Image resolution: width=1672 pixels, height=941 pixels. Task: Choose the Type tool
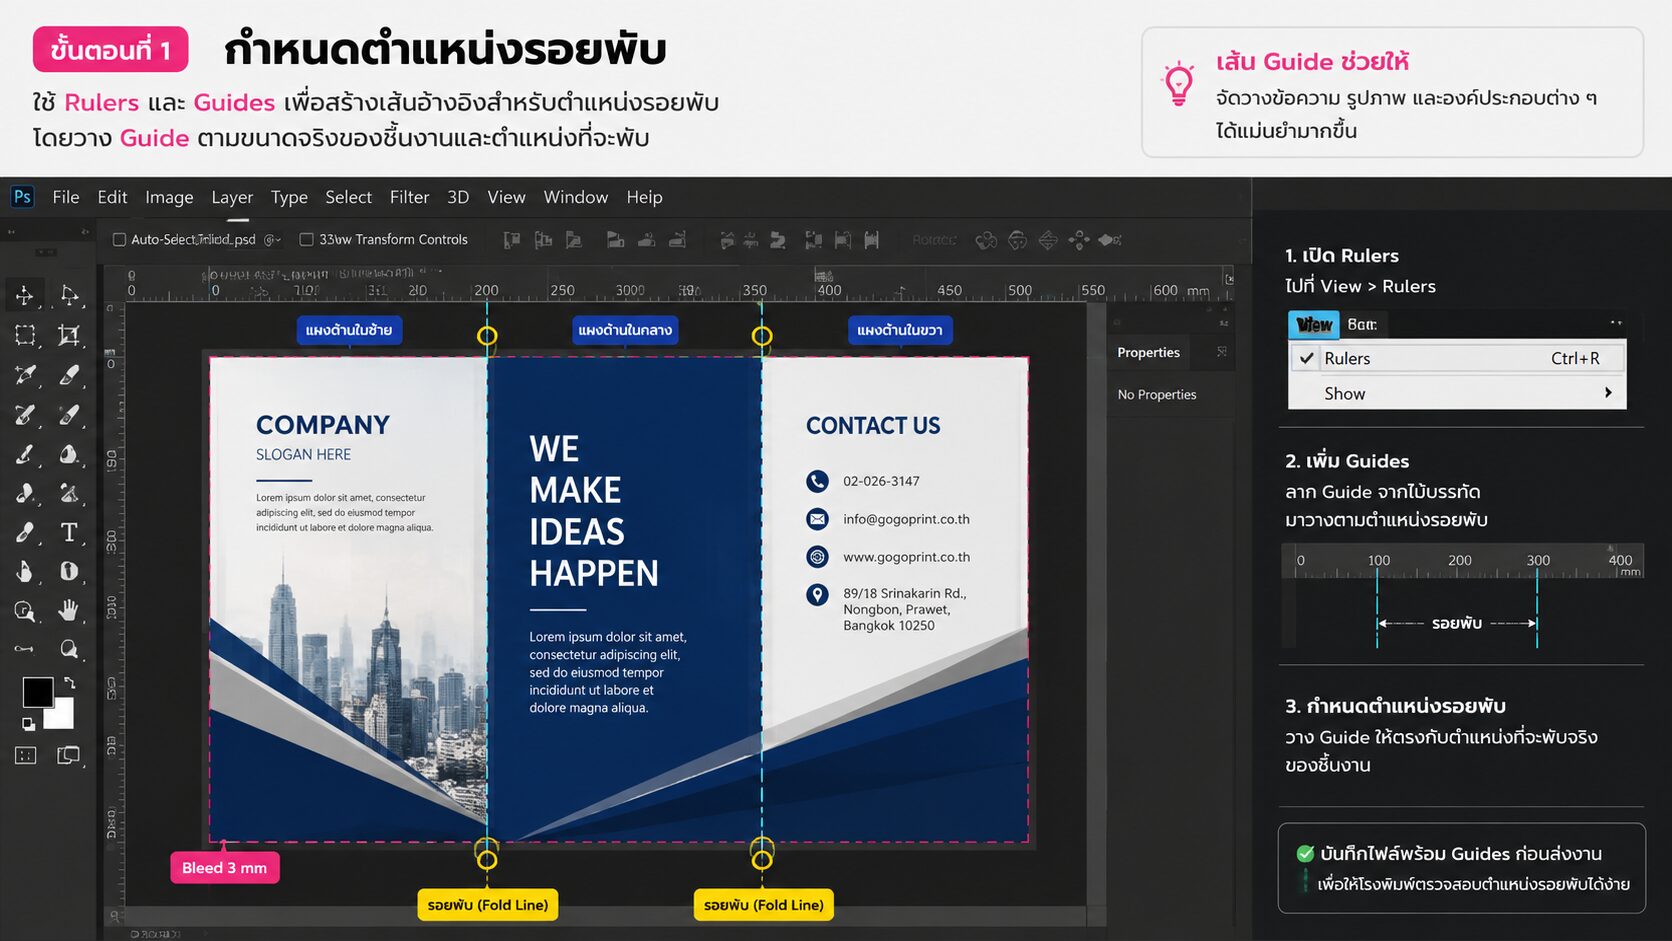pyautogui.click(x=69, y=532)
